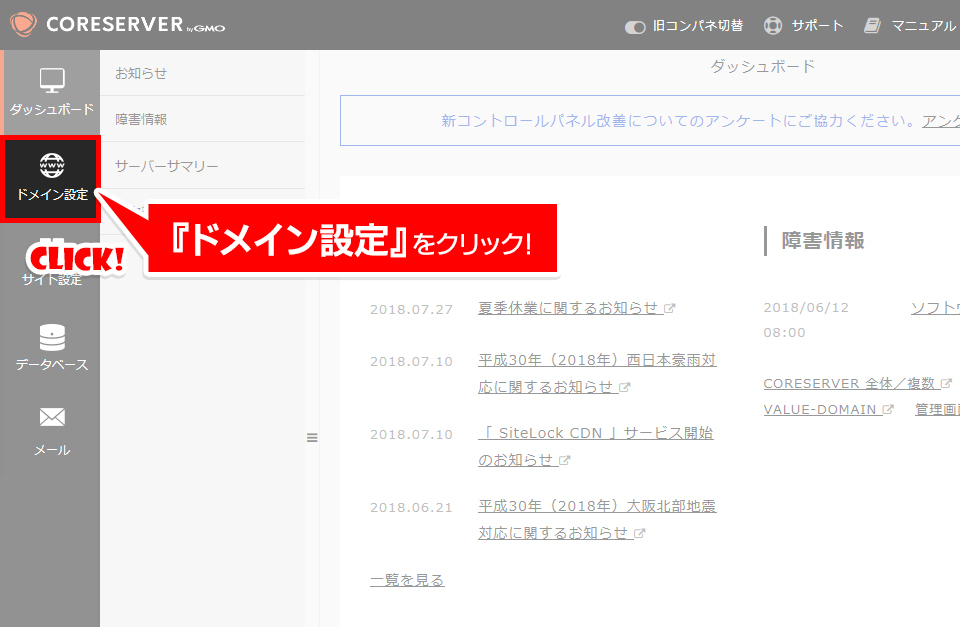Click the サポート lifebuoy icon
This screenshot has width=960, height=627.
click(773, 26)
